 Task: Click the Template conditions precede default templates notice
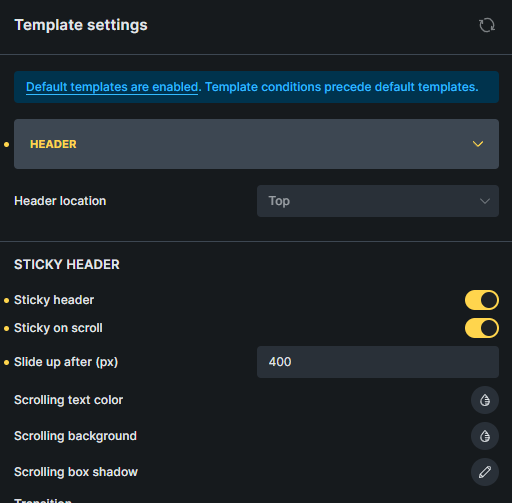341,87
